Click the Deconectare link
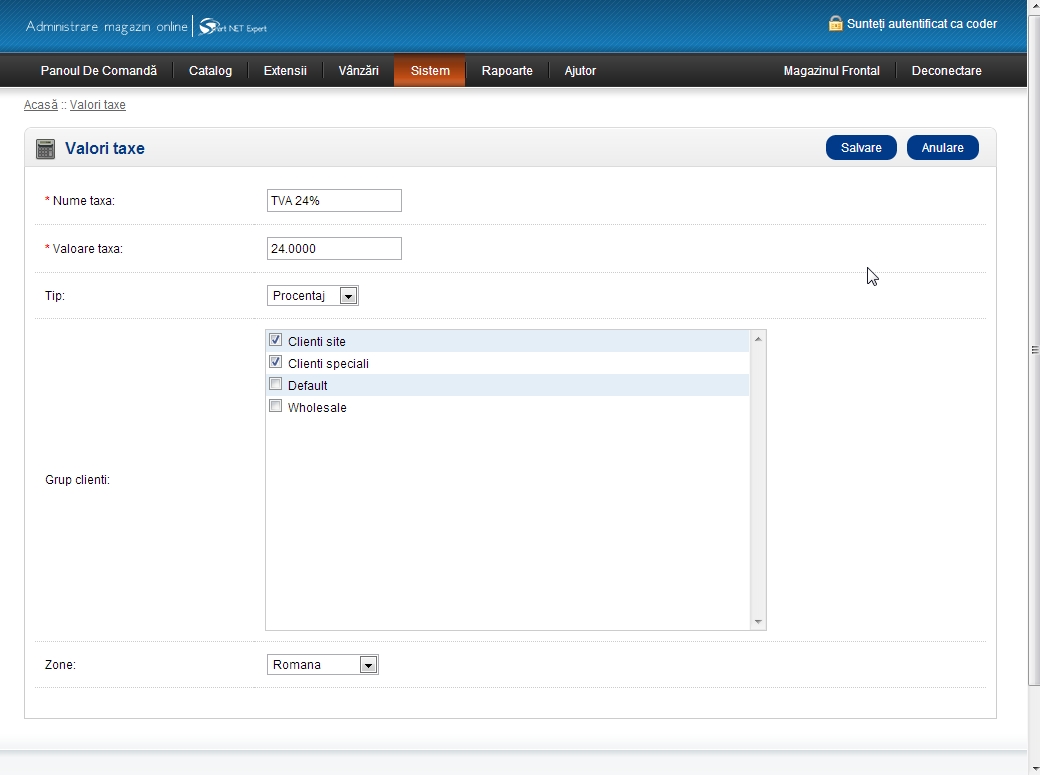The width and height of the screenshot is (1040, 775). coord(946,71)
